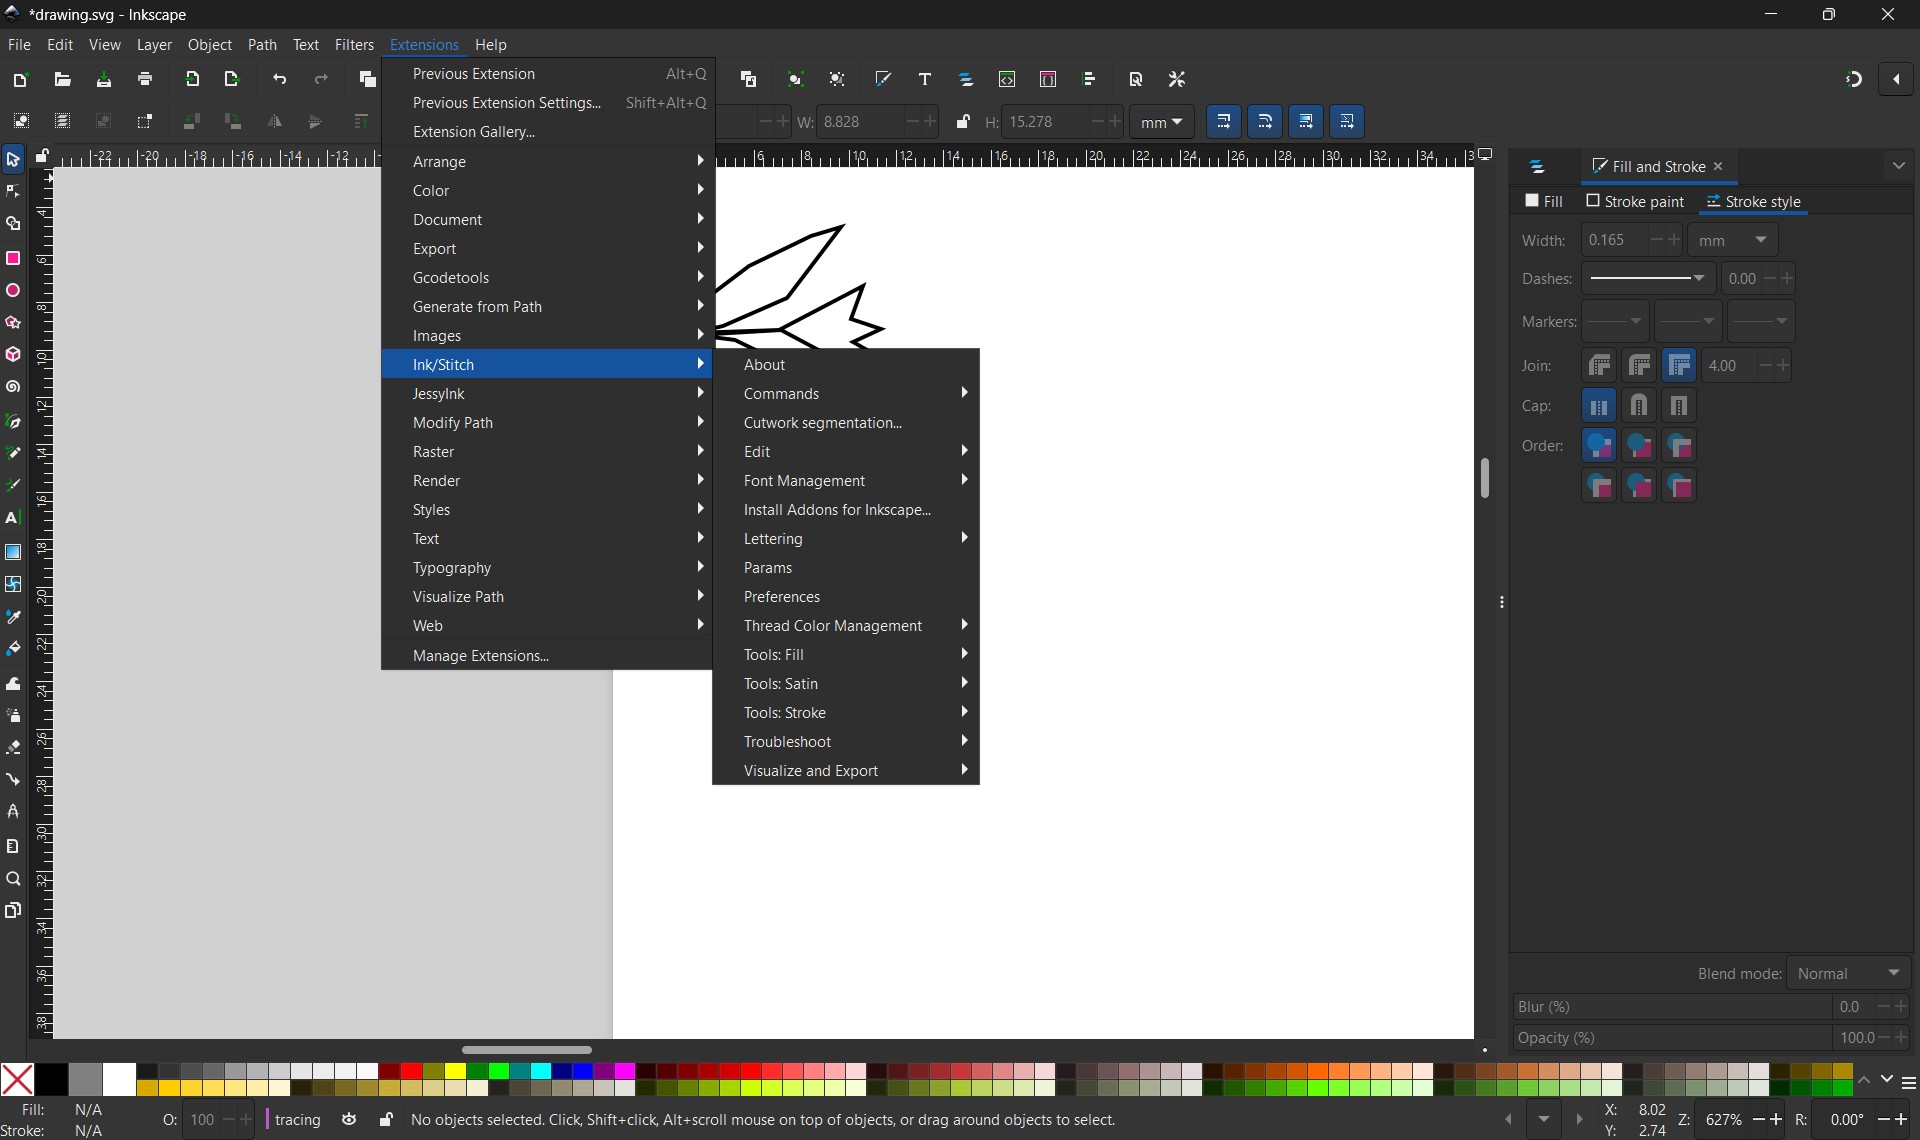The width and height of the screenshot is (1920, 1140).
Task: Choose Visualize and Export entry
Action: click(846, 771)
